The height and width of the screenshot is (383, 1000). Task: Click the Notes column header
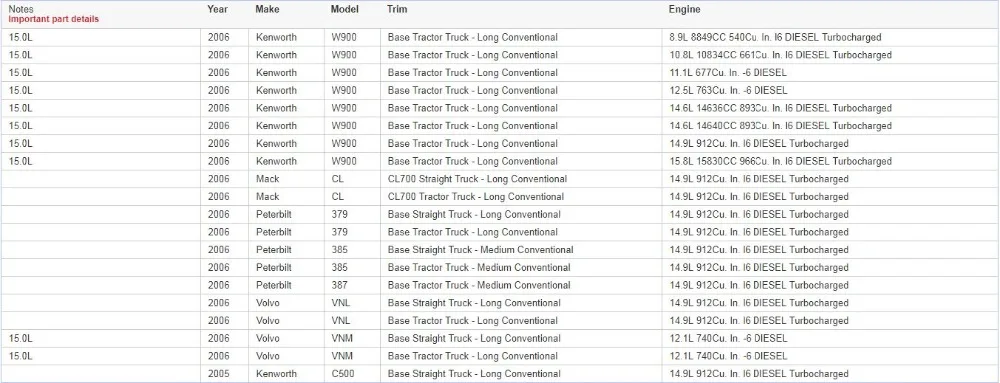(x=21, y=10)
